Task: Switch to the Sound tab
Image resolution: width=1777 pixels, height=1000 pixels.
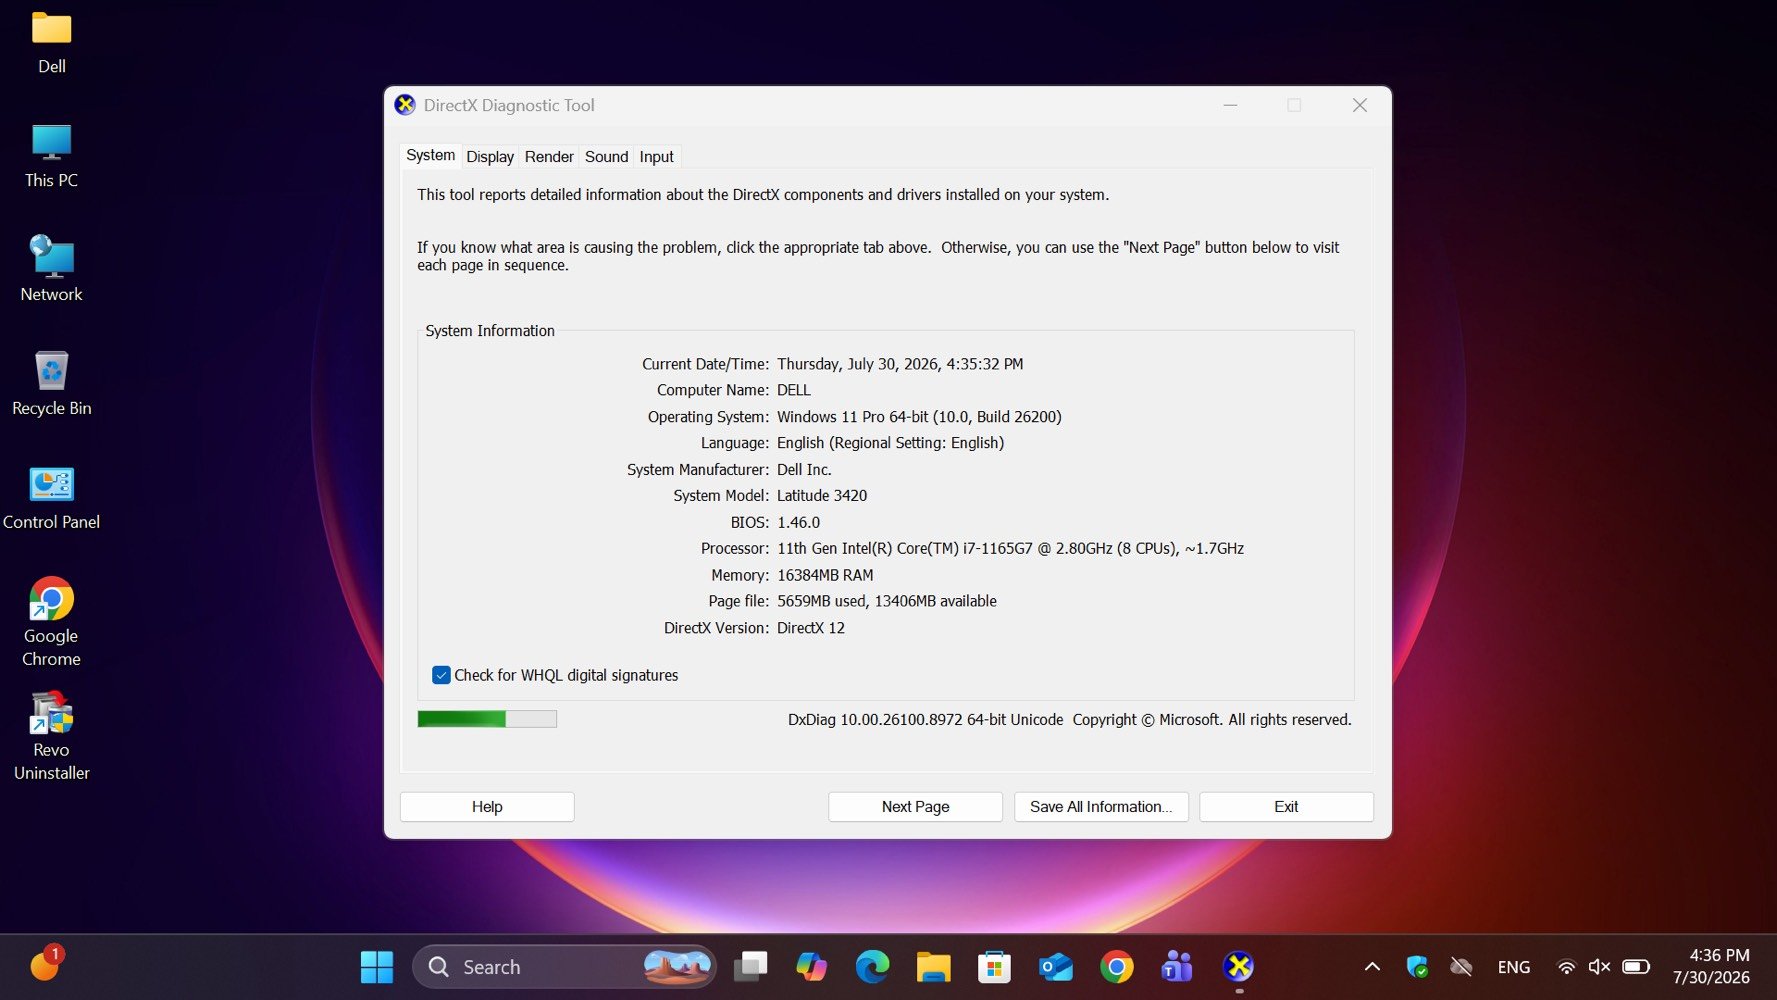Action: [x=606, y=157]
